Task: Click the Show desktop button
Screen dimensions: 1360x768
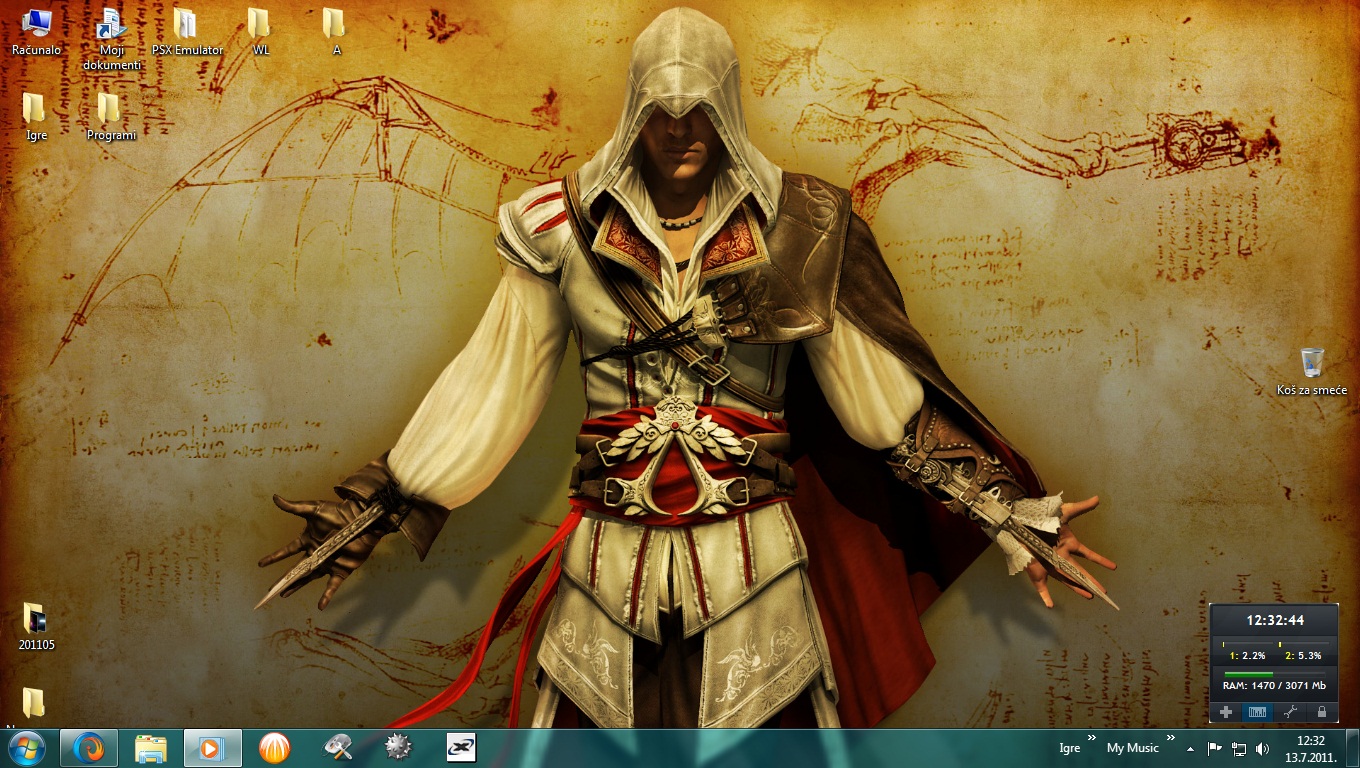Action: click(x=1353, y=748)
